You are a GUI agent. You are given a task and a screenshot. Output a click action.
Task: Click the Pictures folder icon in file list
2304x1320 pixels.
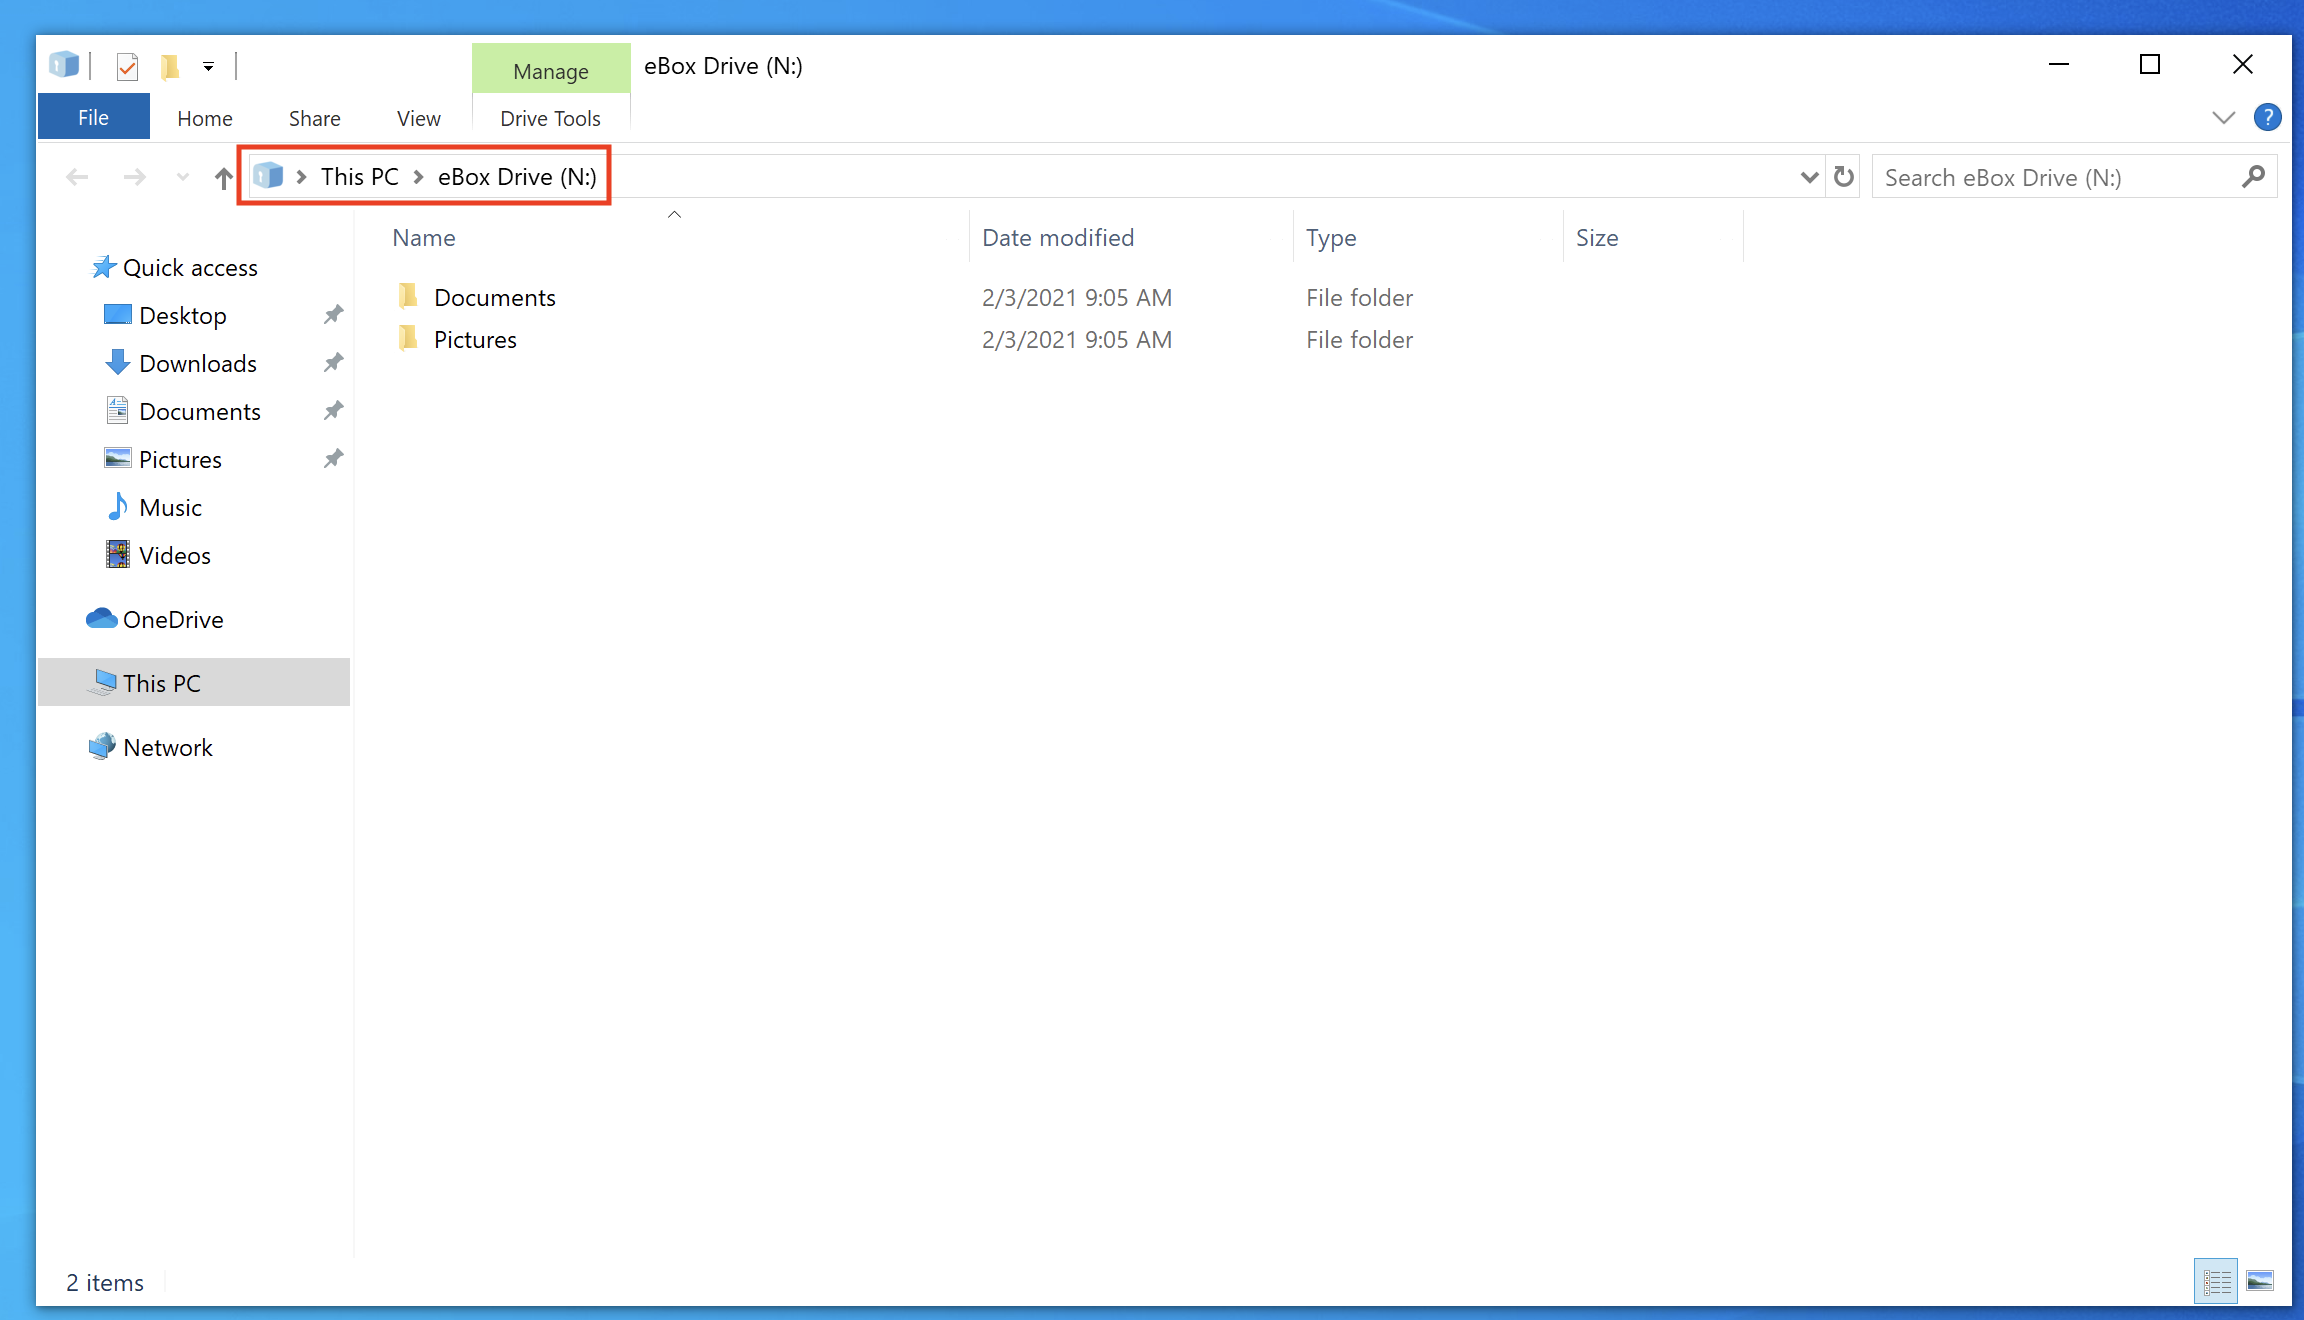[408, 338]
